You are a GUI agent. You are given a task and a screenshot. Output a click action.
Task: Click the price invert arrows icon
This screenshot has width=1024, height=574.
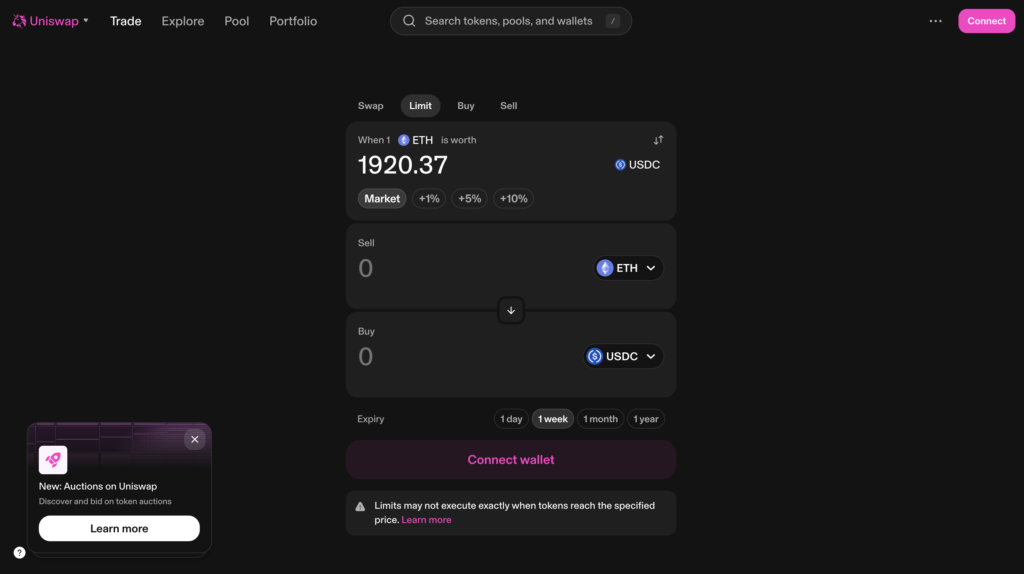[658, 140]
